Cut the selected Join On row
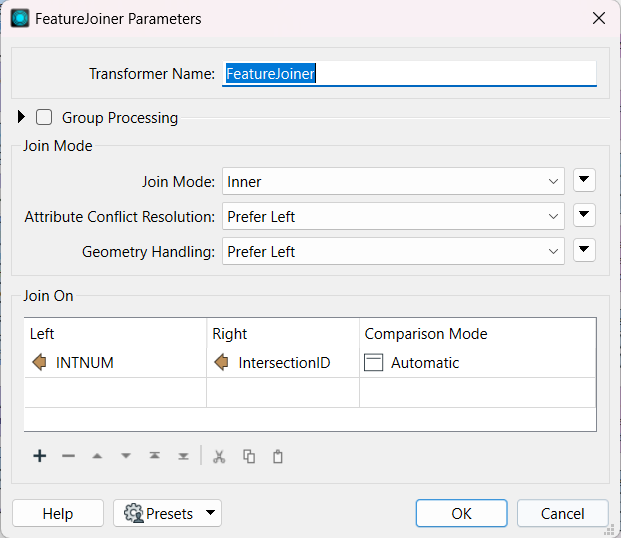Screen dimensions: 621x538 pos(219,456)
